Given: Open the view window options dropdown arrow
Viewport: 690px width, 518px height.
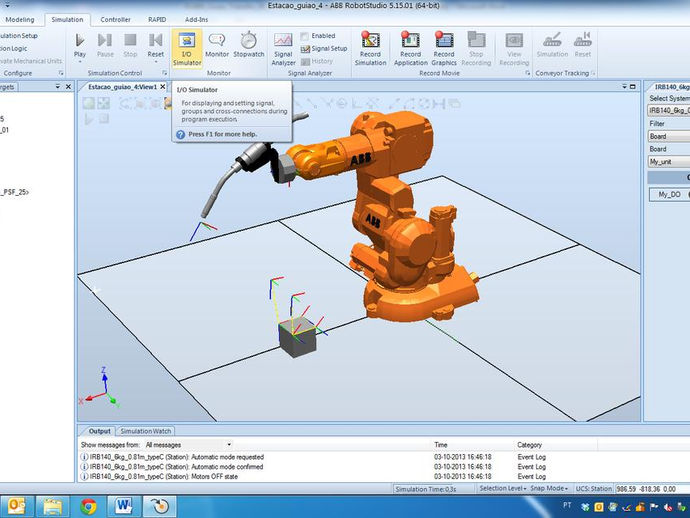Looking at the screenshot, I should coord(624,87).
